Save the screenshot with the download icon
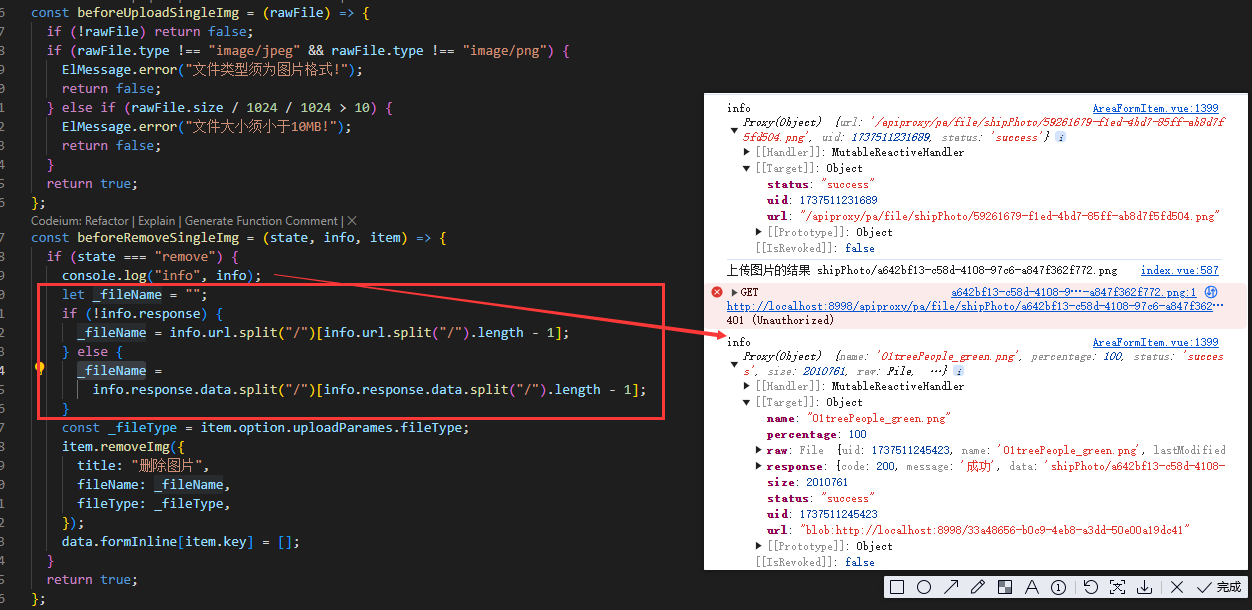The image size is (1252, 610). coord(1145,587)
